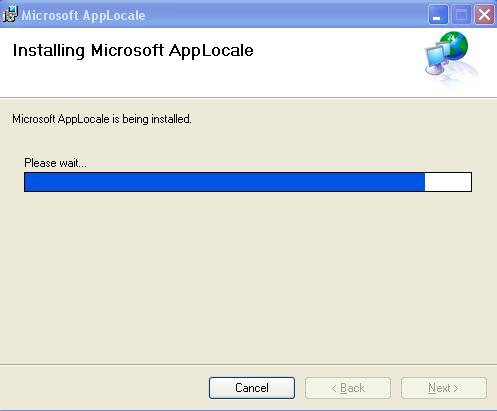Click the globe and computers banner graphic
497x411 pixels.
tap(450, 57)
